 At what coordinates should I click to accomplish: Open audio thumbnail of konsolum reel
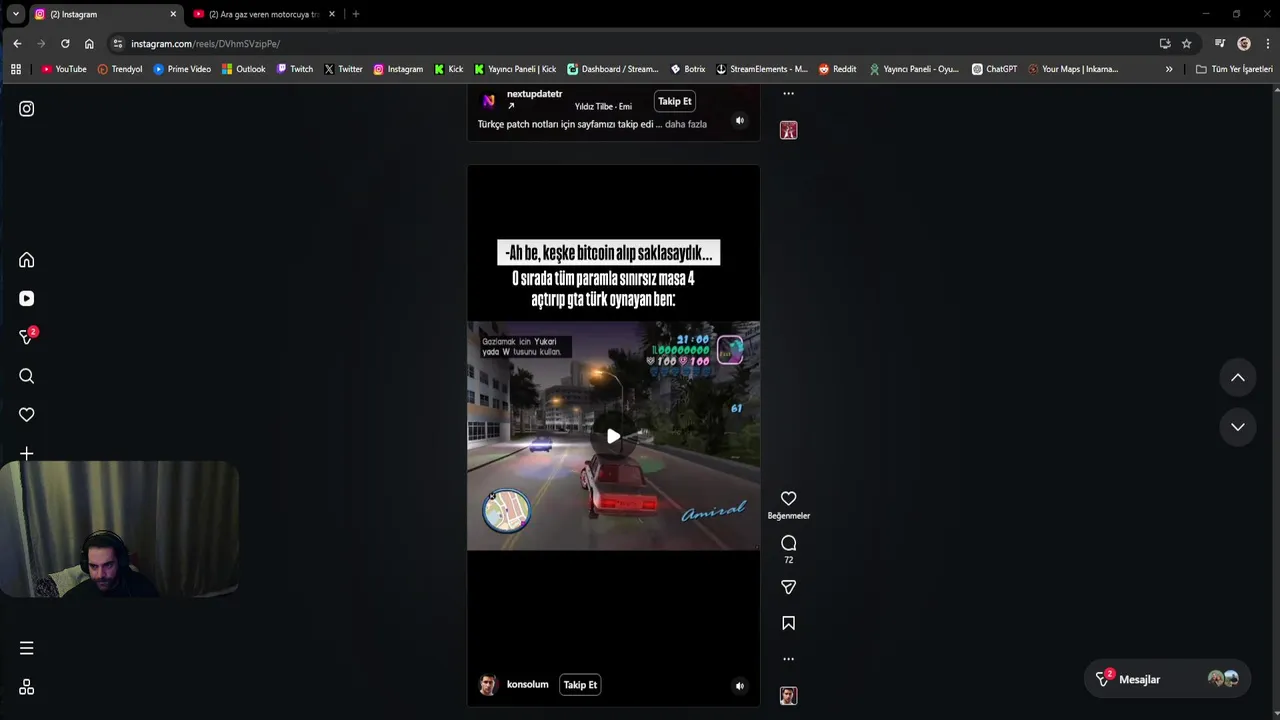[x=788, y=696]
